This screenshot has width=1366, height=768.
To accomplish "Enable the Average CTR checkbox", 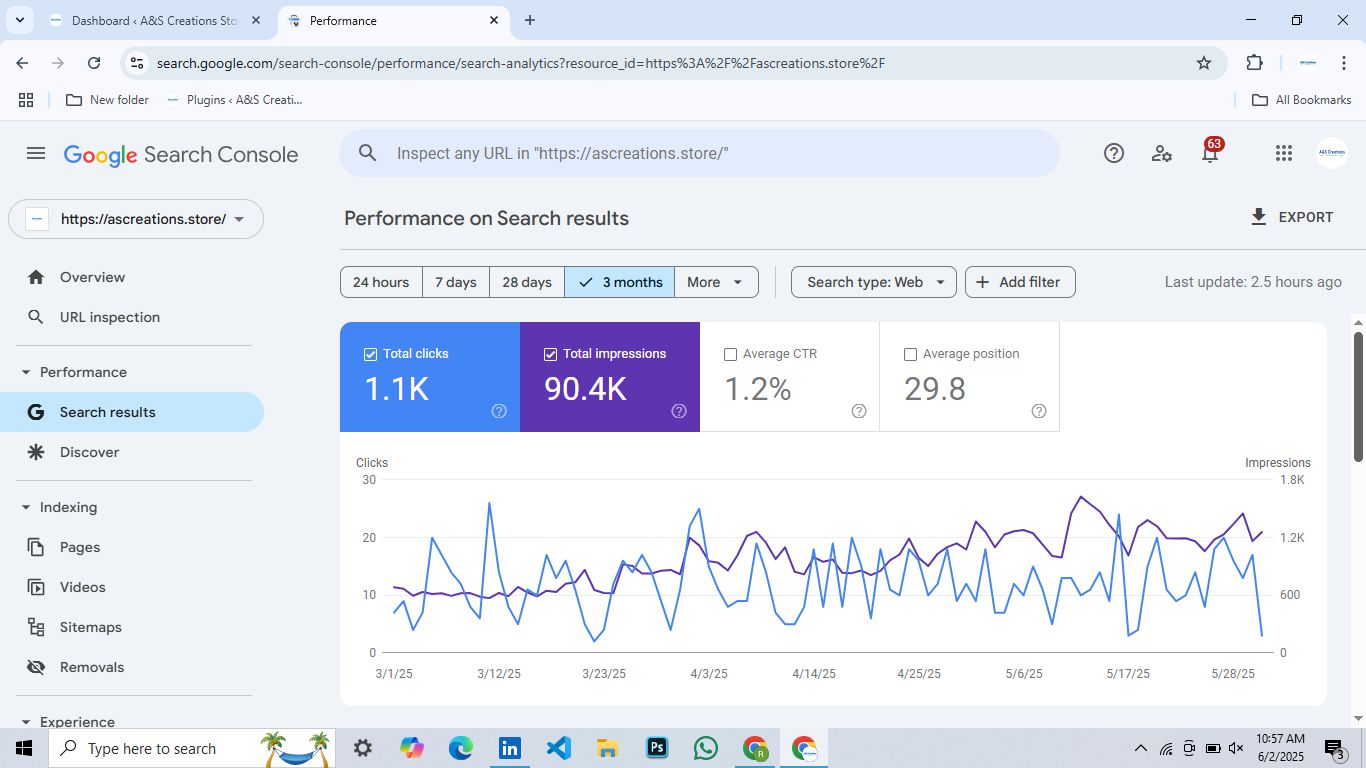I will [730, 354].
